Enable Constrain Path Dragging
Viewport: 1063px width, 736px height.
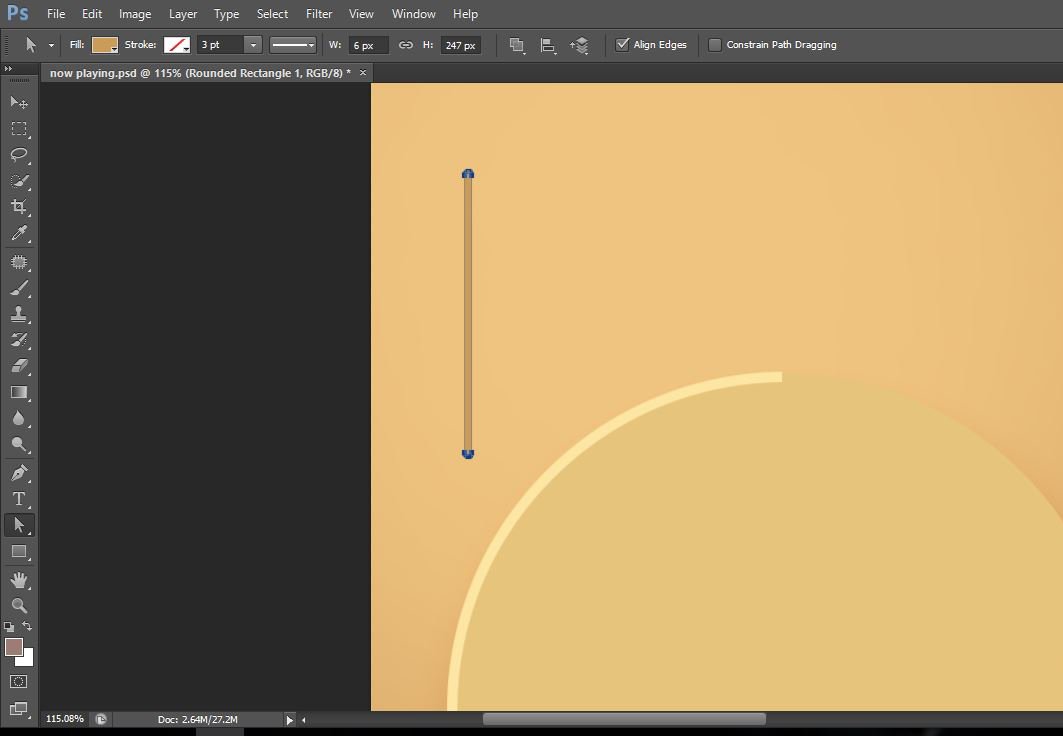[x=715, y=45]
